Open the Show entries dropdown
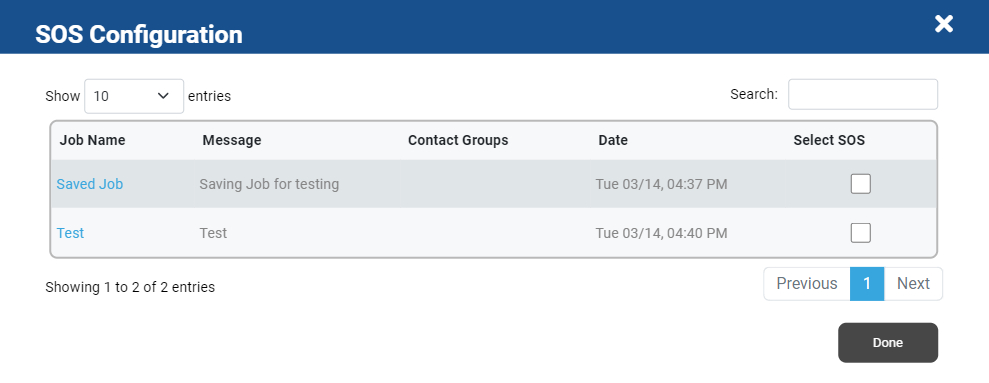Viewport: 989px width, 383px height. (x=134, y=96)
